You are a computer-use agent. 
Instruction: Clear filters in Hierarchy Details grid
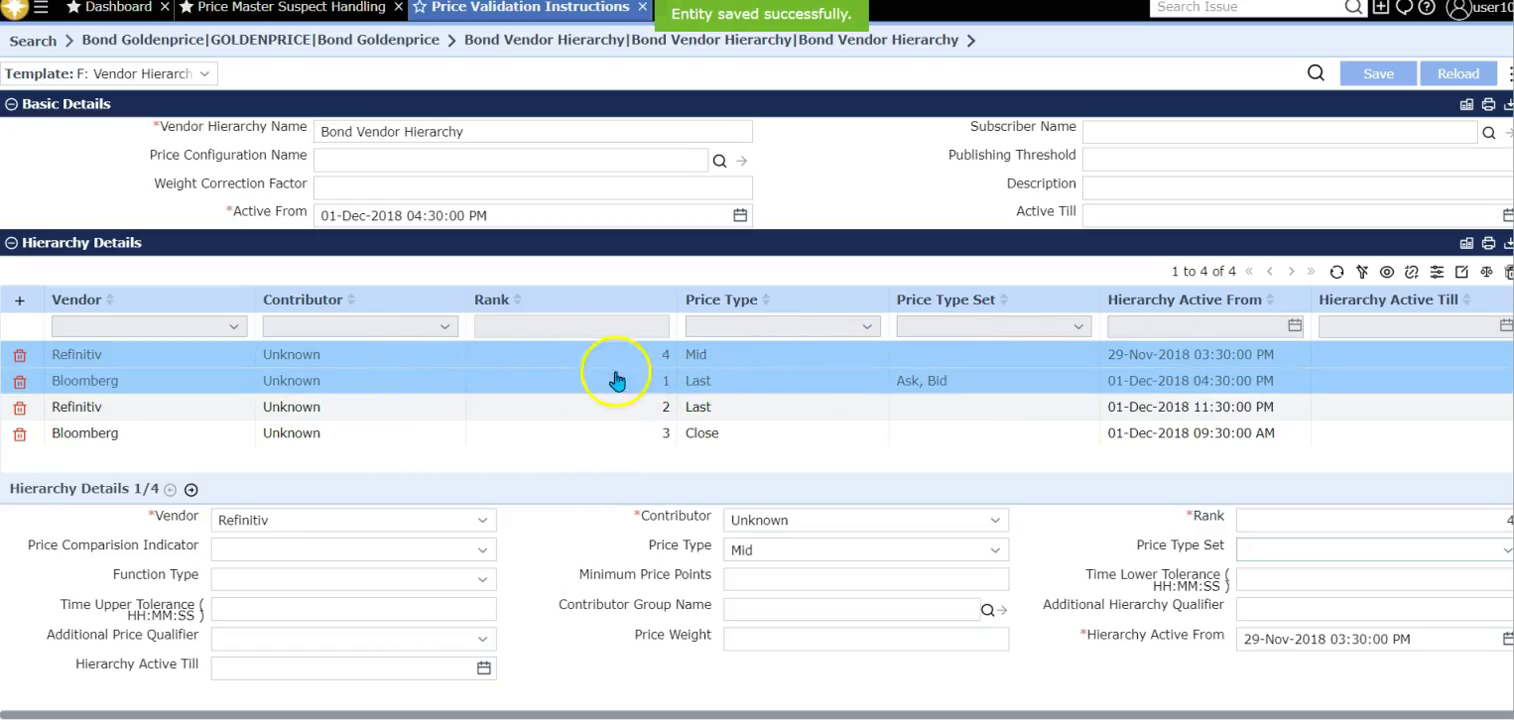1362,272
